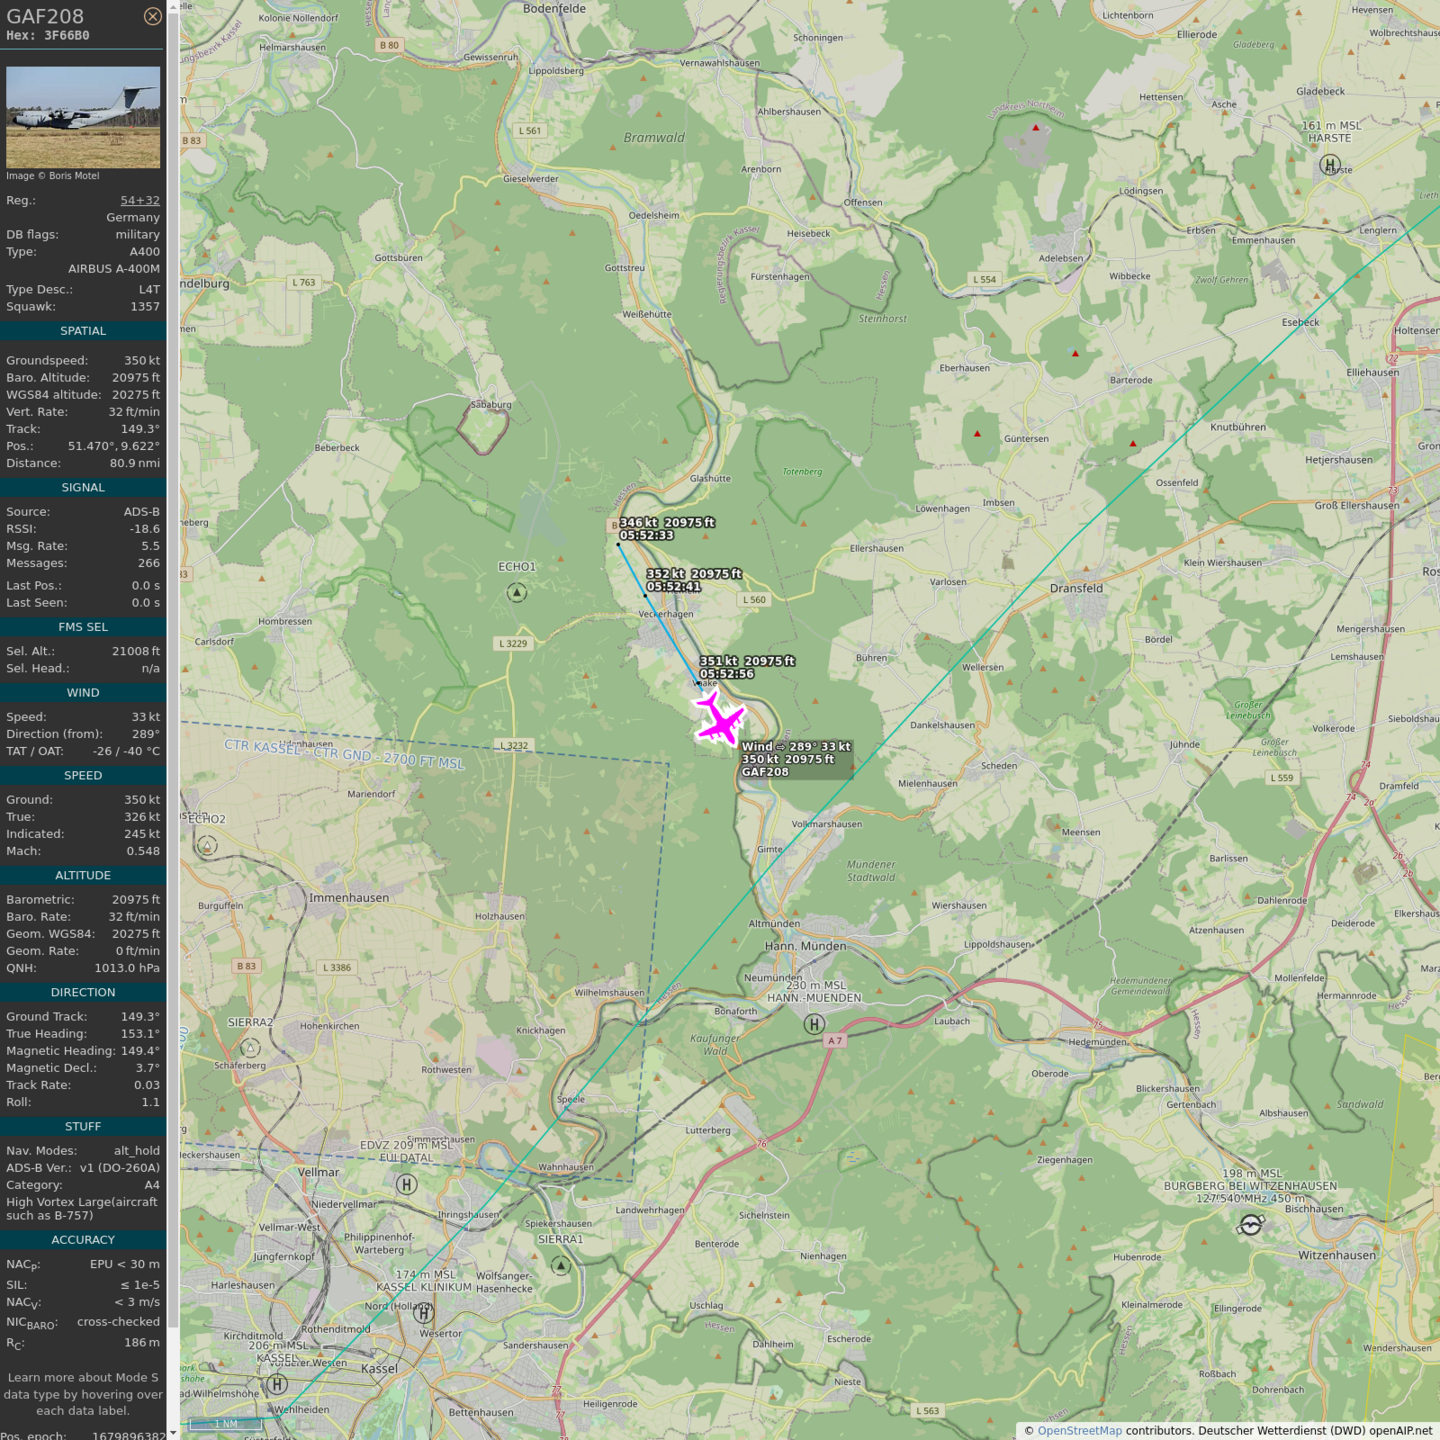Viewport: 1440px width, 1440px height.
Task: Click the ECHO1 reporting point marker
Action: pyautogui.click(x=516, y=593)
